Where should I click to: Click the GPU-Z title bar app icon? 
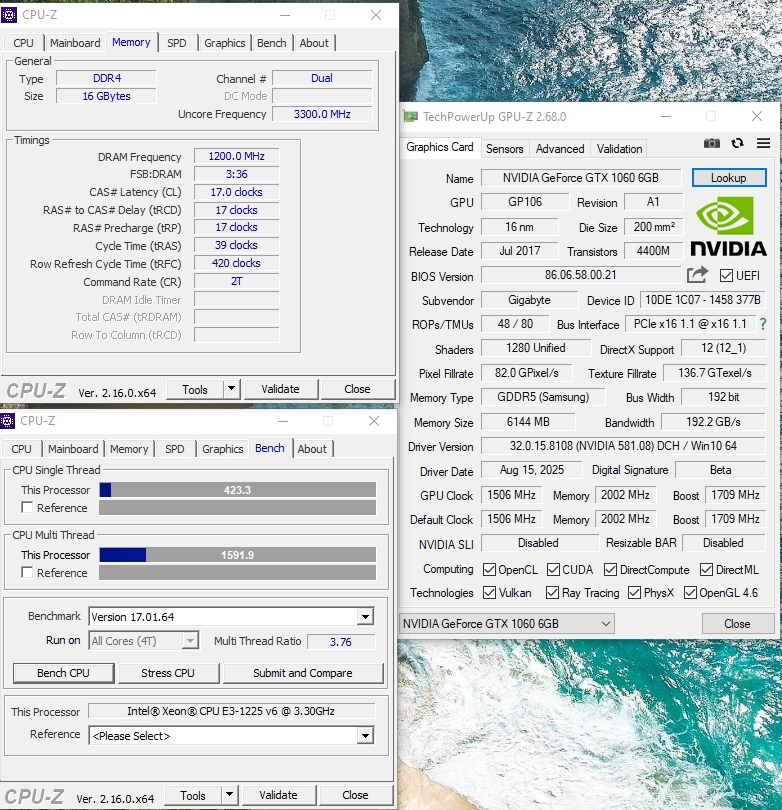pos(410,117)
